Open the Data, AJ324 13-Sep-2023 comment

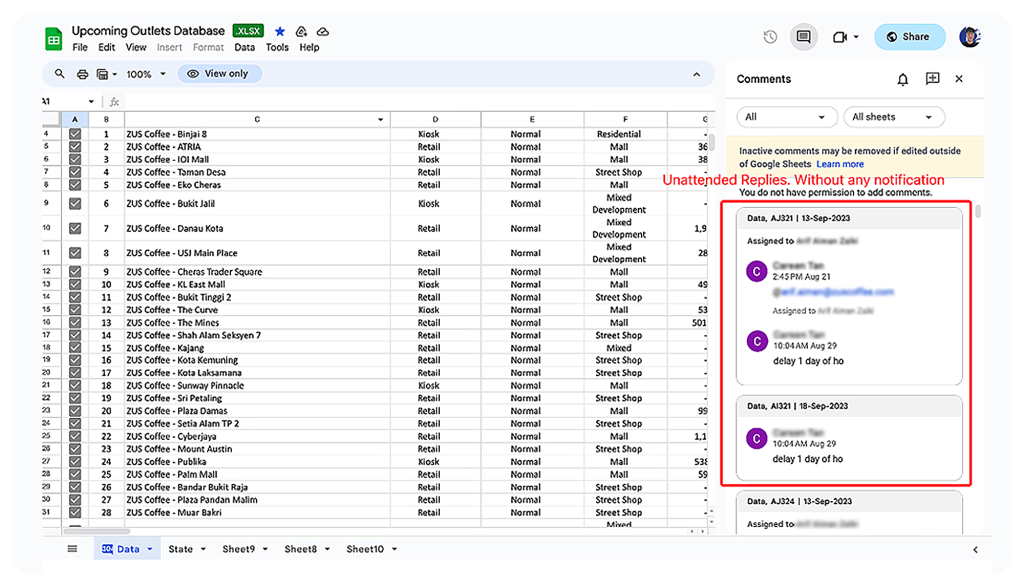click(x=849, y=513)
